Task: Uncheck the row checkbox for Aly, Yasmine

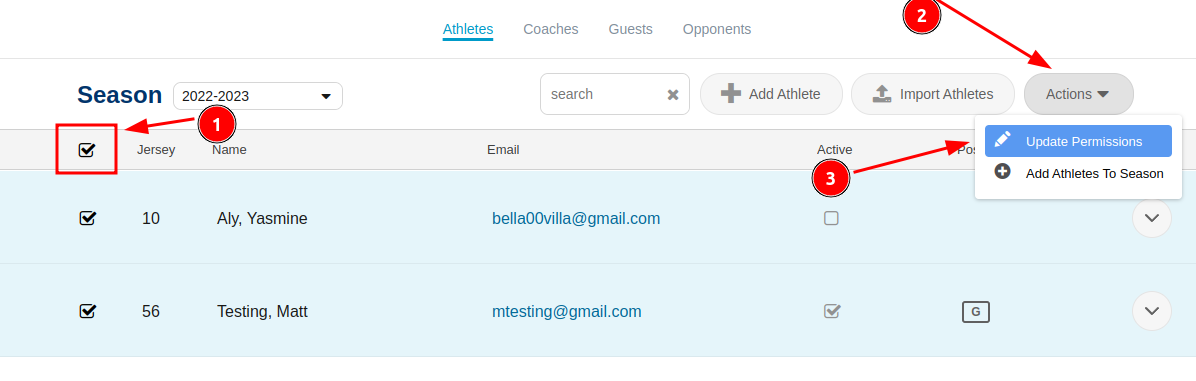Action: [x=87, y=219]
